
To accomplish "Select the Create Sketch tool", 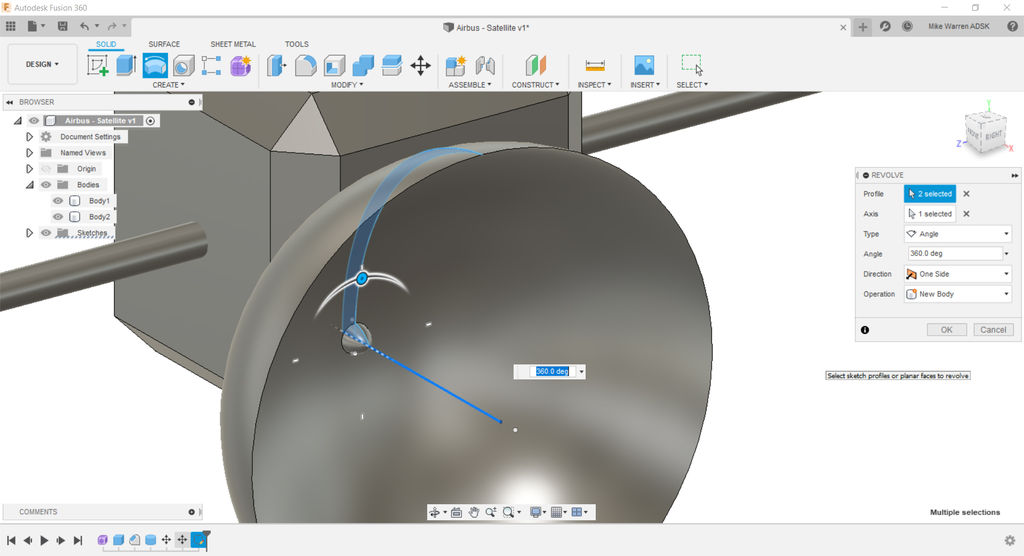I will coord(98,65).
